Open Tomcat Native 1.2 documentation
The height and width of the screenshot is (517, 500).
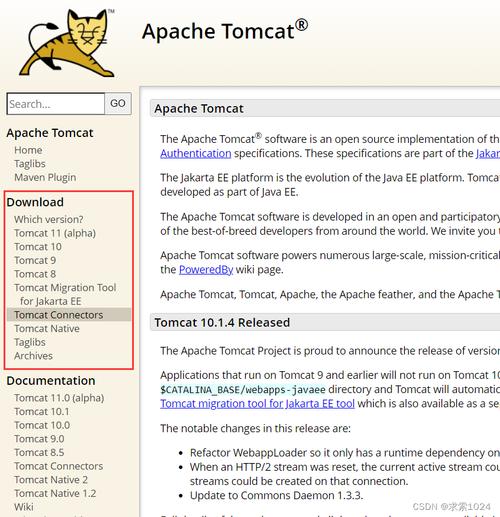(55, 494)
